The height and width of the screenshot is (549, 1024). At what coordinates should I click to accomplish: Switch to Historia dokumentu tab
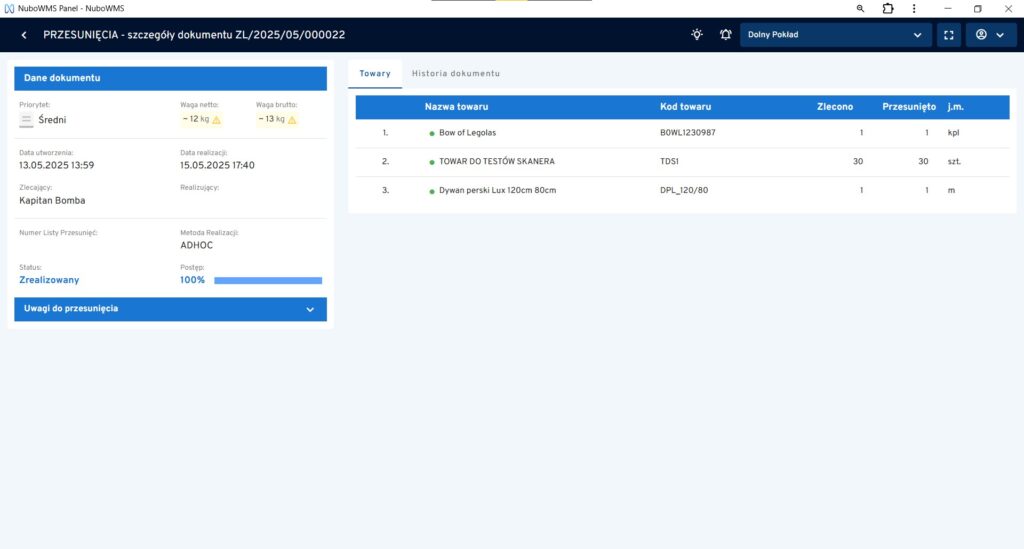click(455, 74)
